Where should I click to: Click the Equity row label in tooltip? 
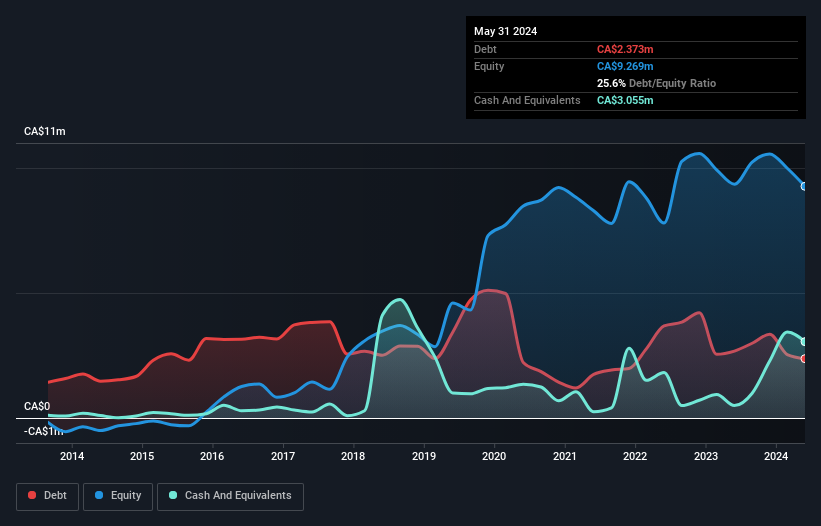tap(489, 66)
